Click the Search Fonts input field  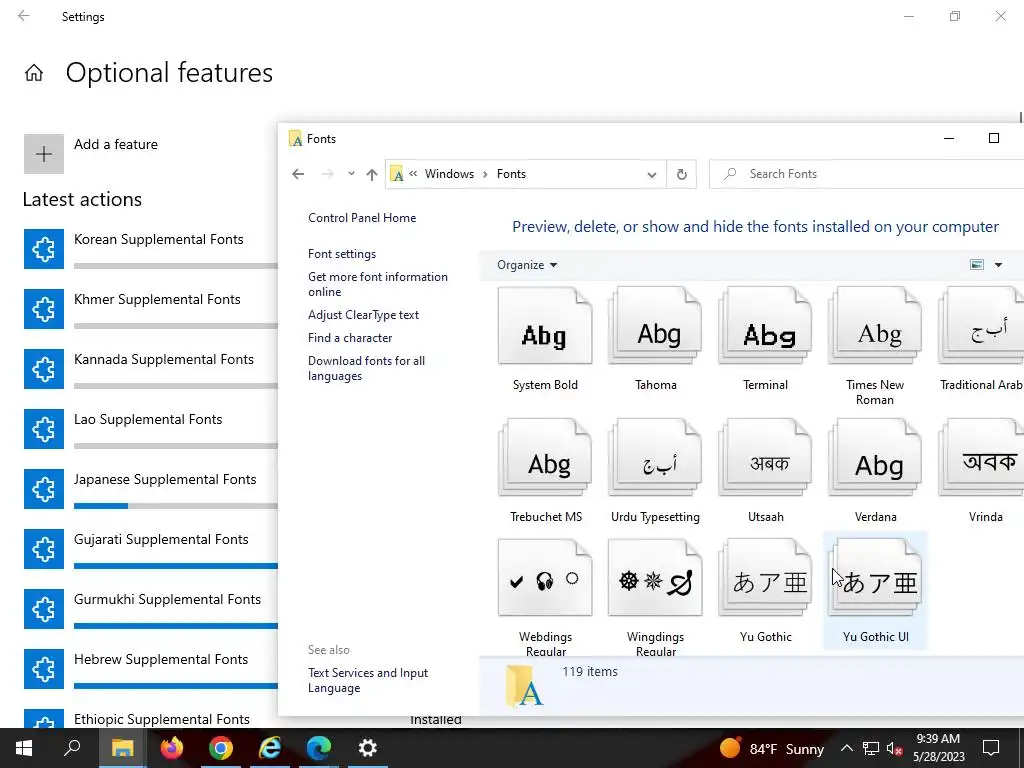tap(869, 174)
